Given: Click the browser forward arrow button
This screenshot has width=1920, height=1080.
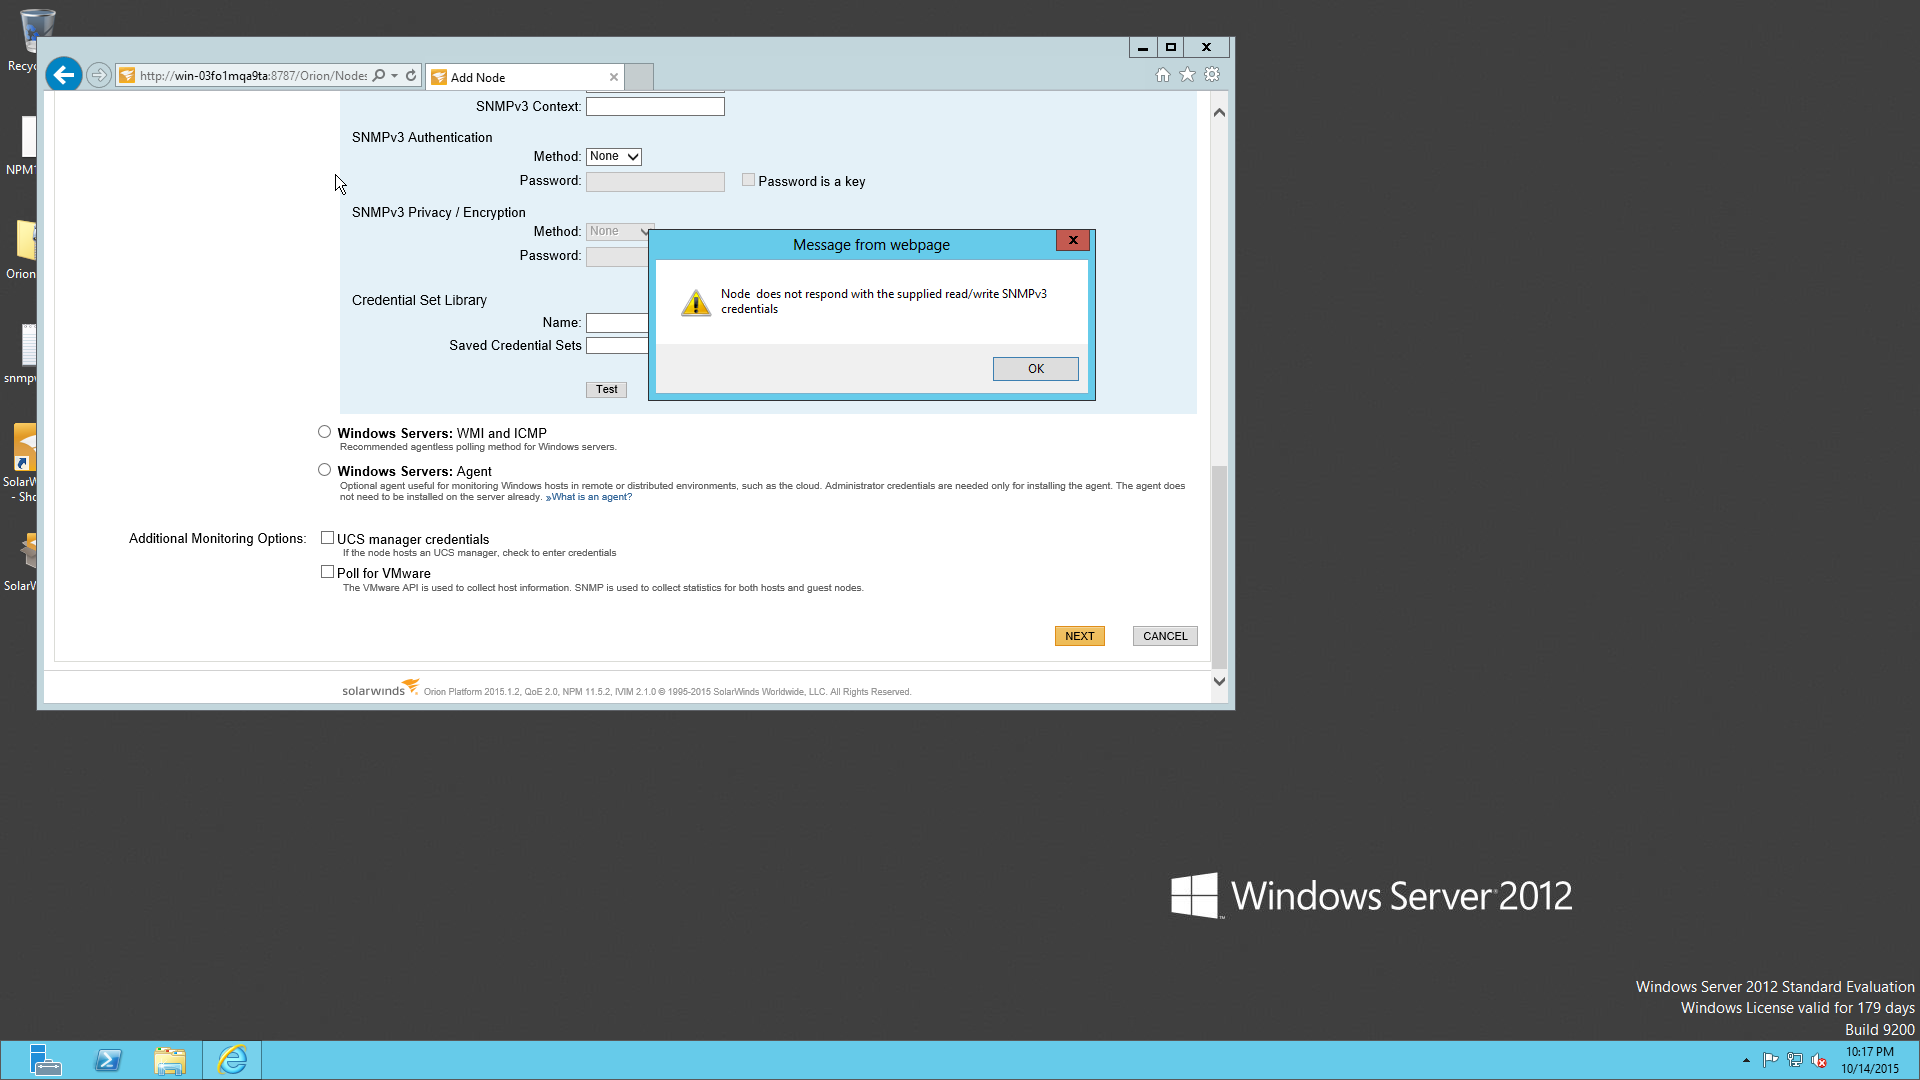Looking at the screenshot, I should pyautogui.click(x=98, y=75).
